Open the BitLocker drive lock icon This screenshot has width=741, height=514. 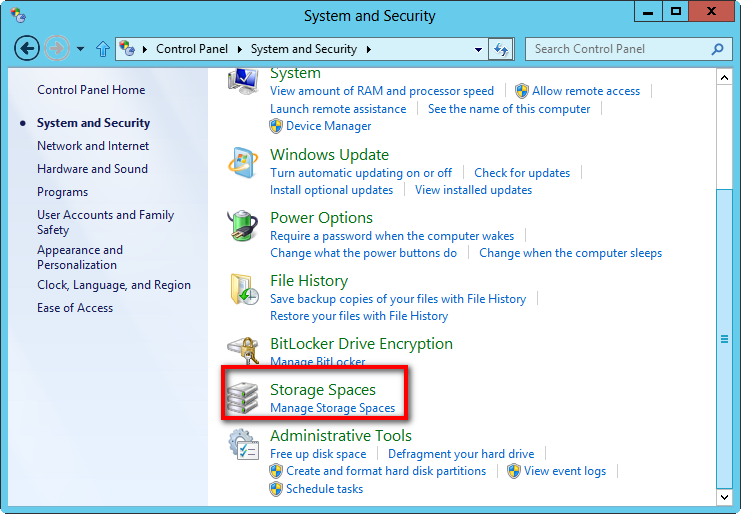[x=243, y=350]
